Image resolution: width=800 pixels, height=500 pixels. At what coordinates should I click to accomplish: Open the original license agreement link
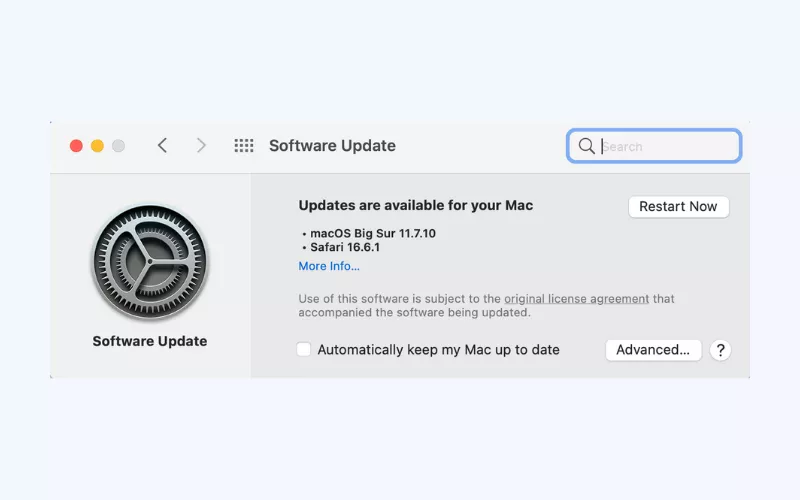click(x=576, y=299)
